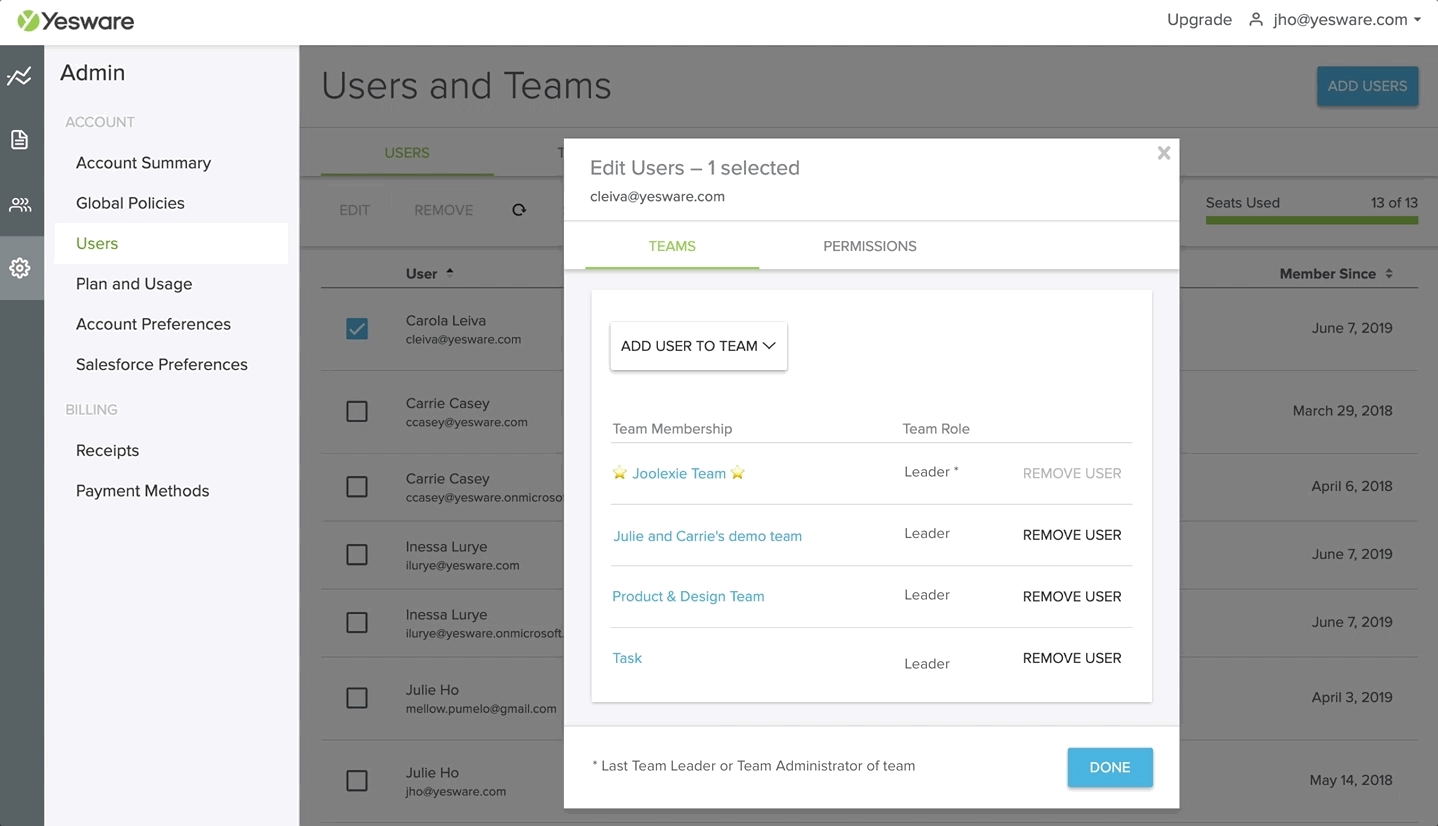
Task: Click the Seats Used progress bar
Action: point(1312,220)
